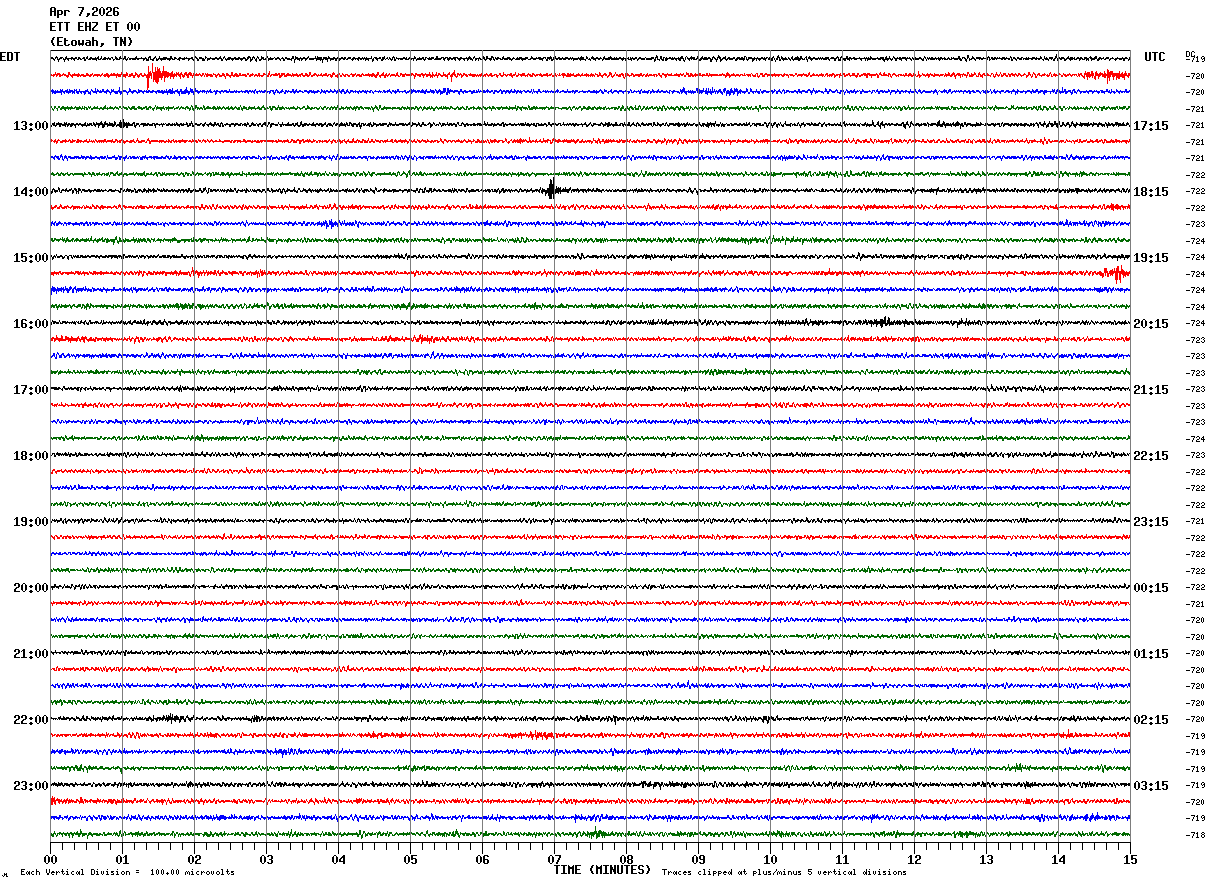Click minute '10' on the time axis
1210x886 pixels.
tap(770, 859)
